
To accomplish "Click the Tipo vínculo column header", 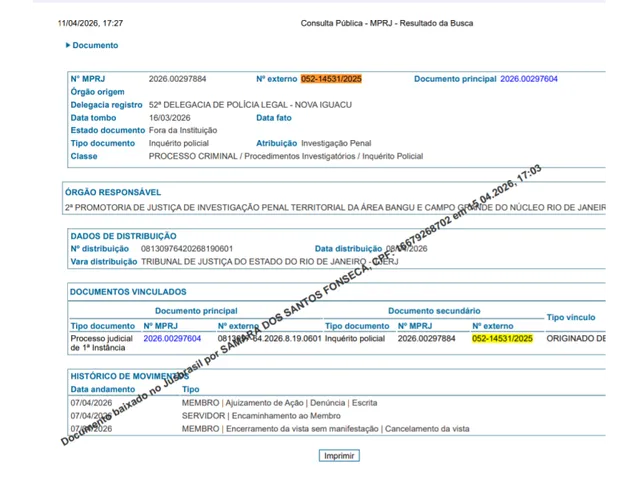I will pos(571,317).
